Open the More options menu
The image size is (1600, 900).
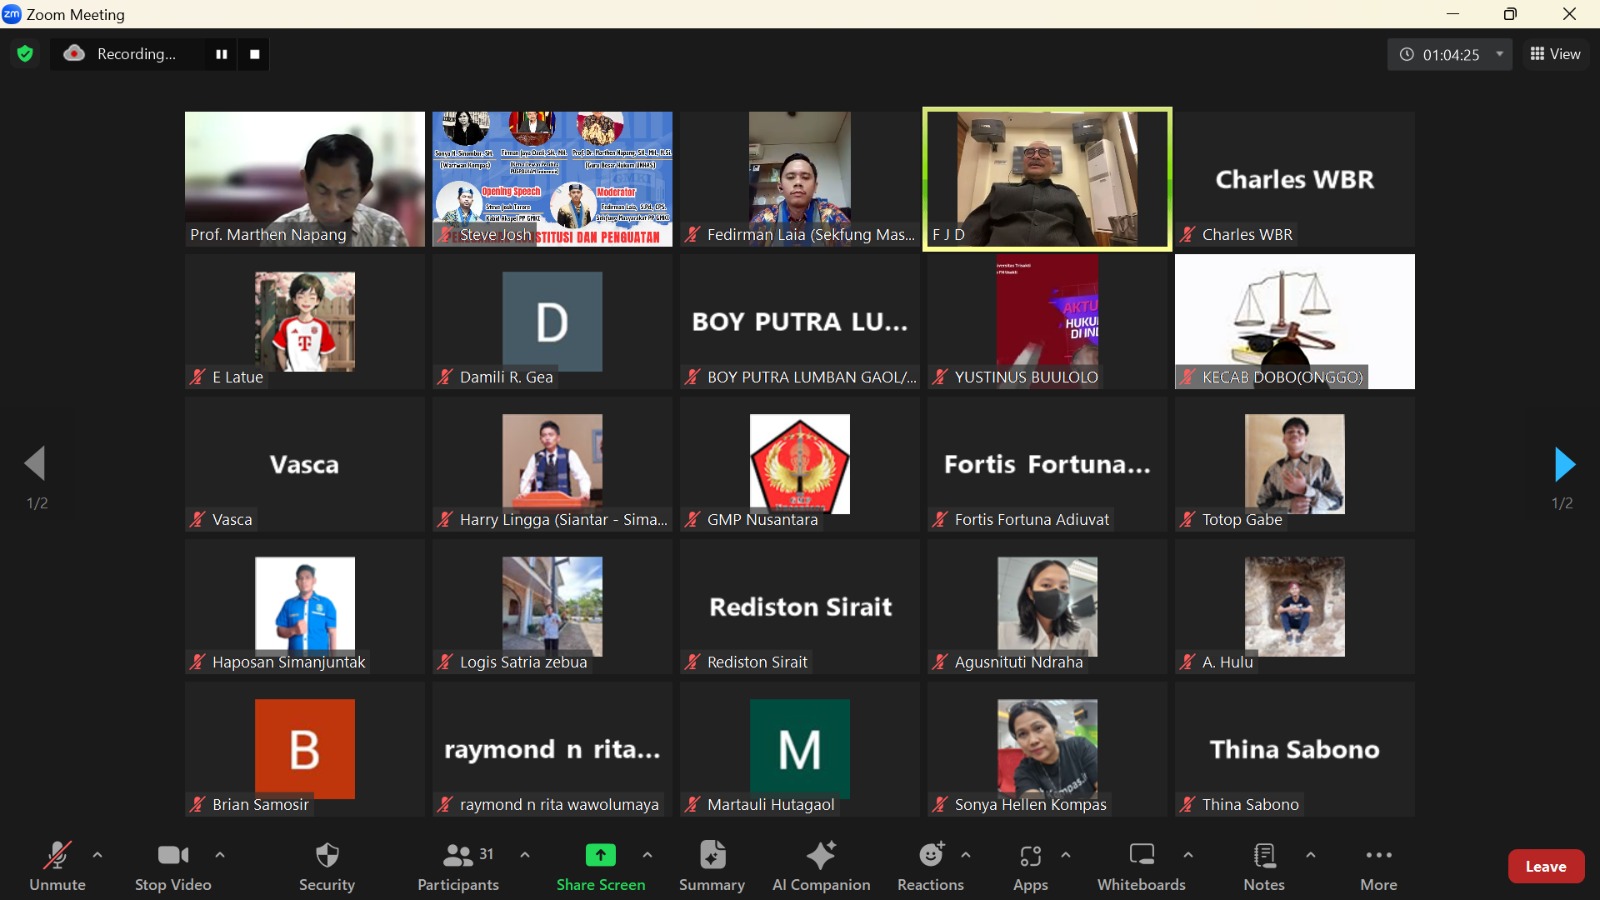click(1378, 866)
